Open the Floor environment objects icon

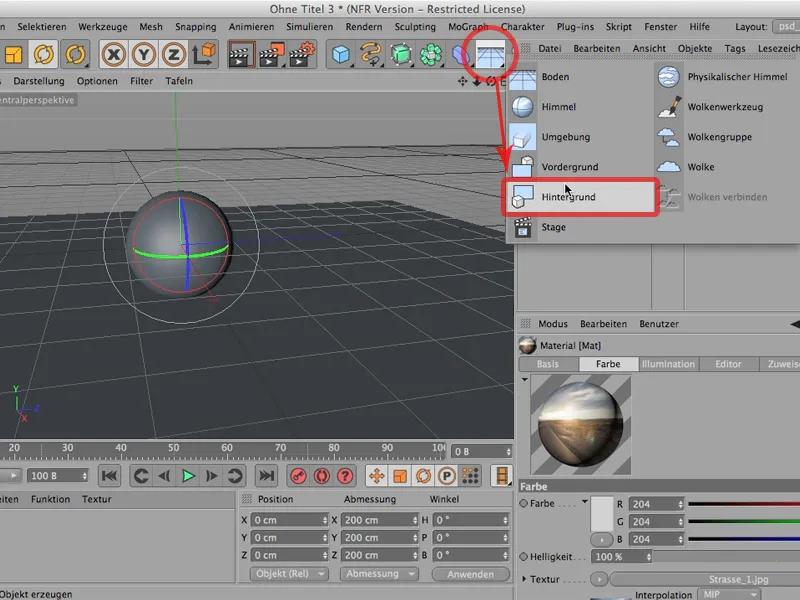pos(490,55)
